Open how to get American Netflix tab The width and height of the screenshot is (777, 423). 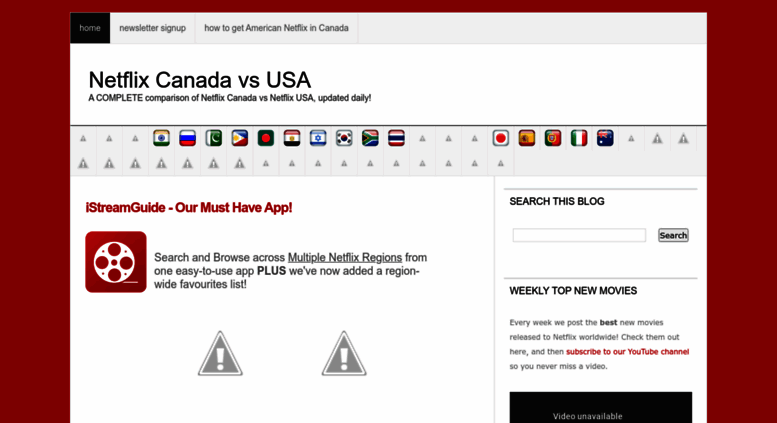click(x=276, y=28)
